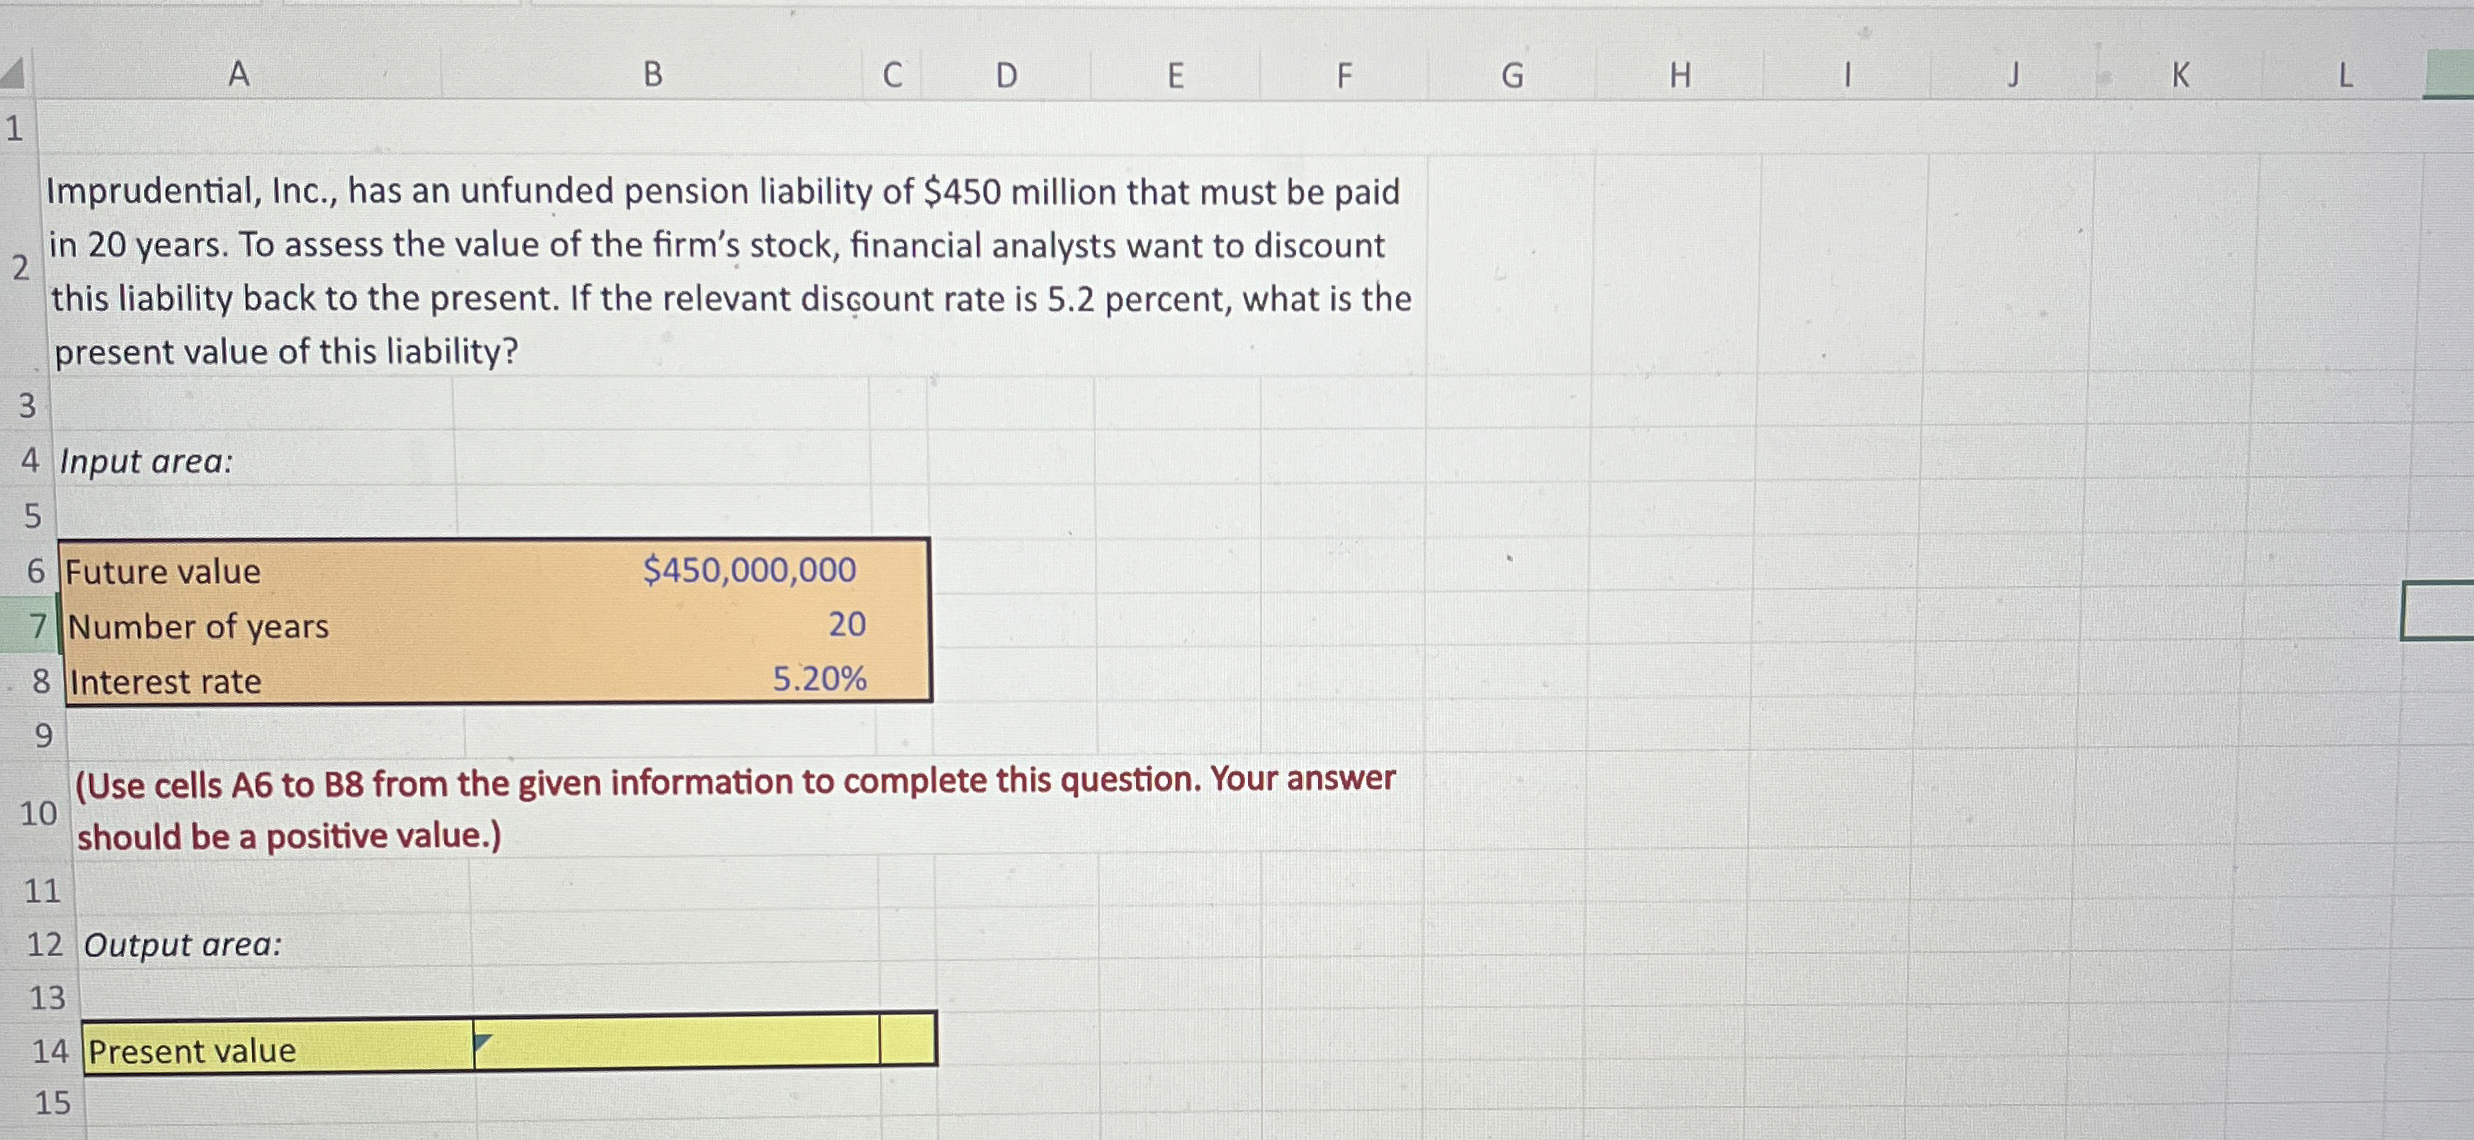Viewport: 2474px width, 1140px height.
Task: Select the 'Future value' label cell
Action: point(258,571)
